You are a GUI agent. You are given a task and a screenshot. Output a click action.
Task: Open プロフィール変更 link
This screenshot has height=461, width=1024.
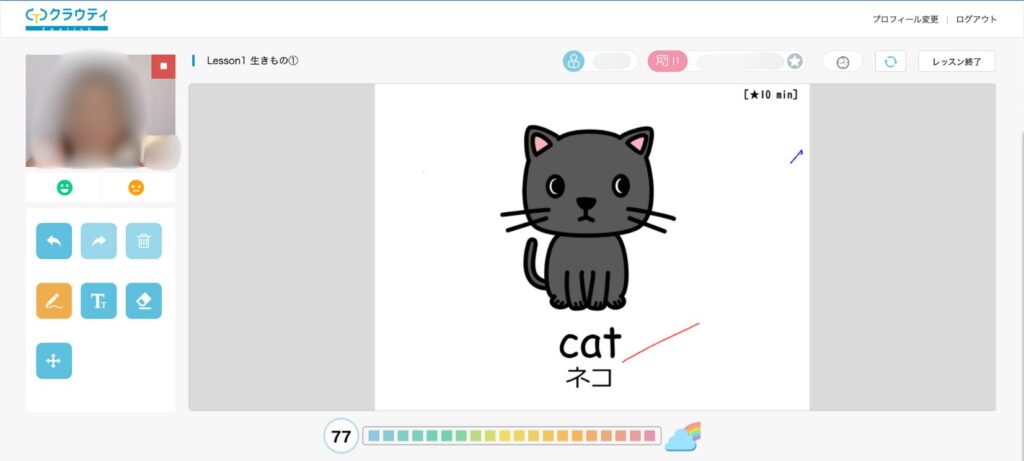tap(905, 19)
